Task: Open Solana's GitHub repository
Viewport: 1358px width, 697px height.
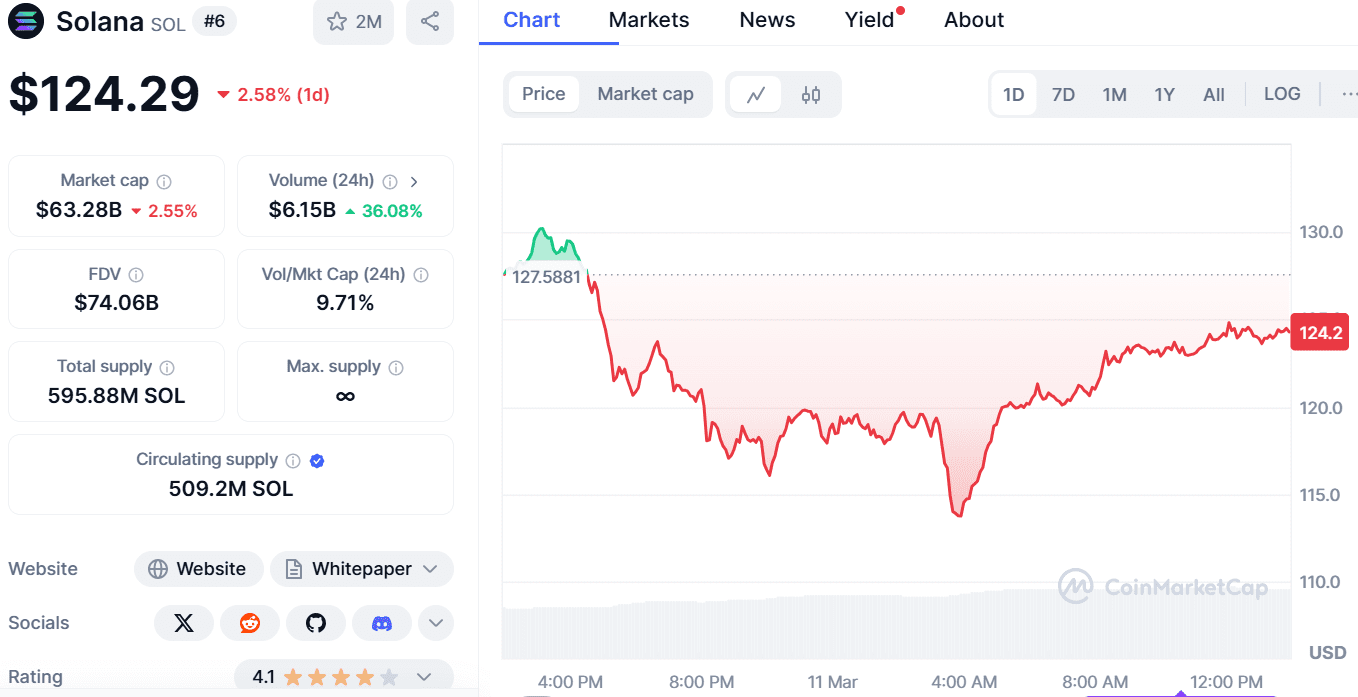Action: [316, 622]
